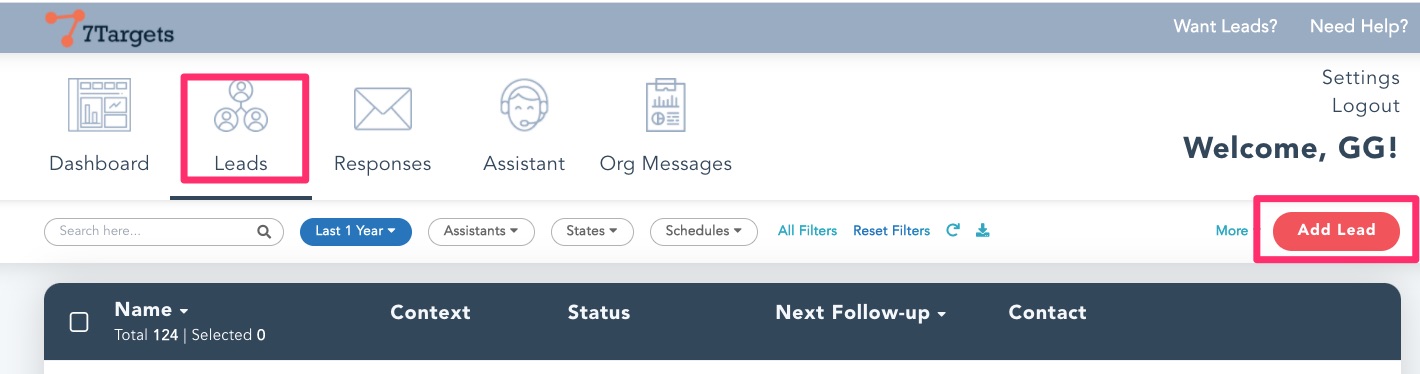Click the 7Targets logo
Screen dimensions: 1420x374
(110, 29)
